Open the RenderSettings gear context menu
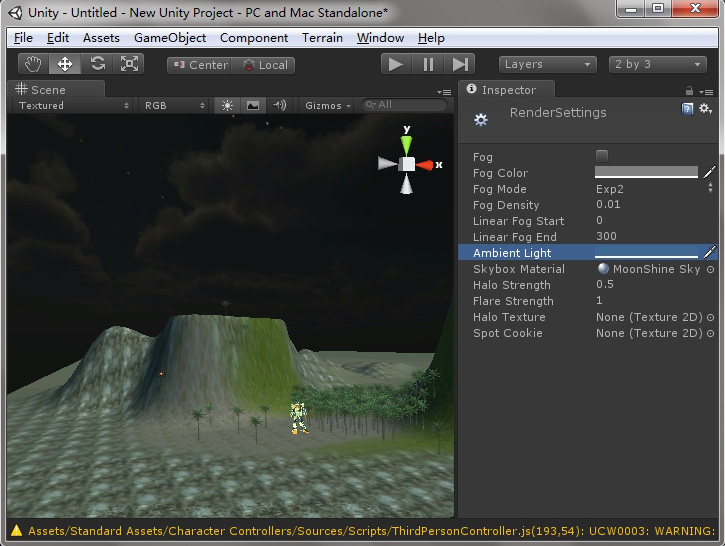 coord(706,109)
